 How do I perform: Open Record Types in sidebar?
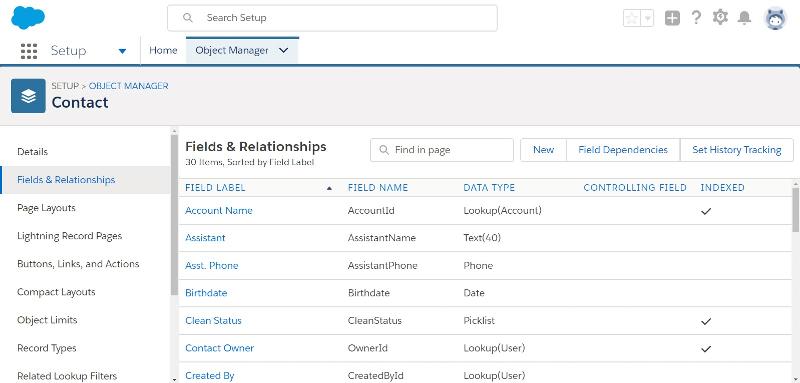pos(46,348)
